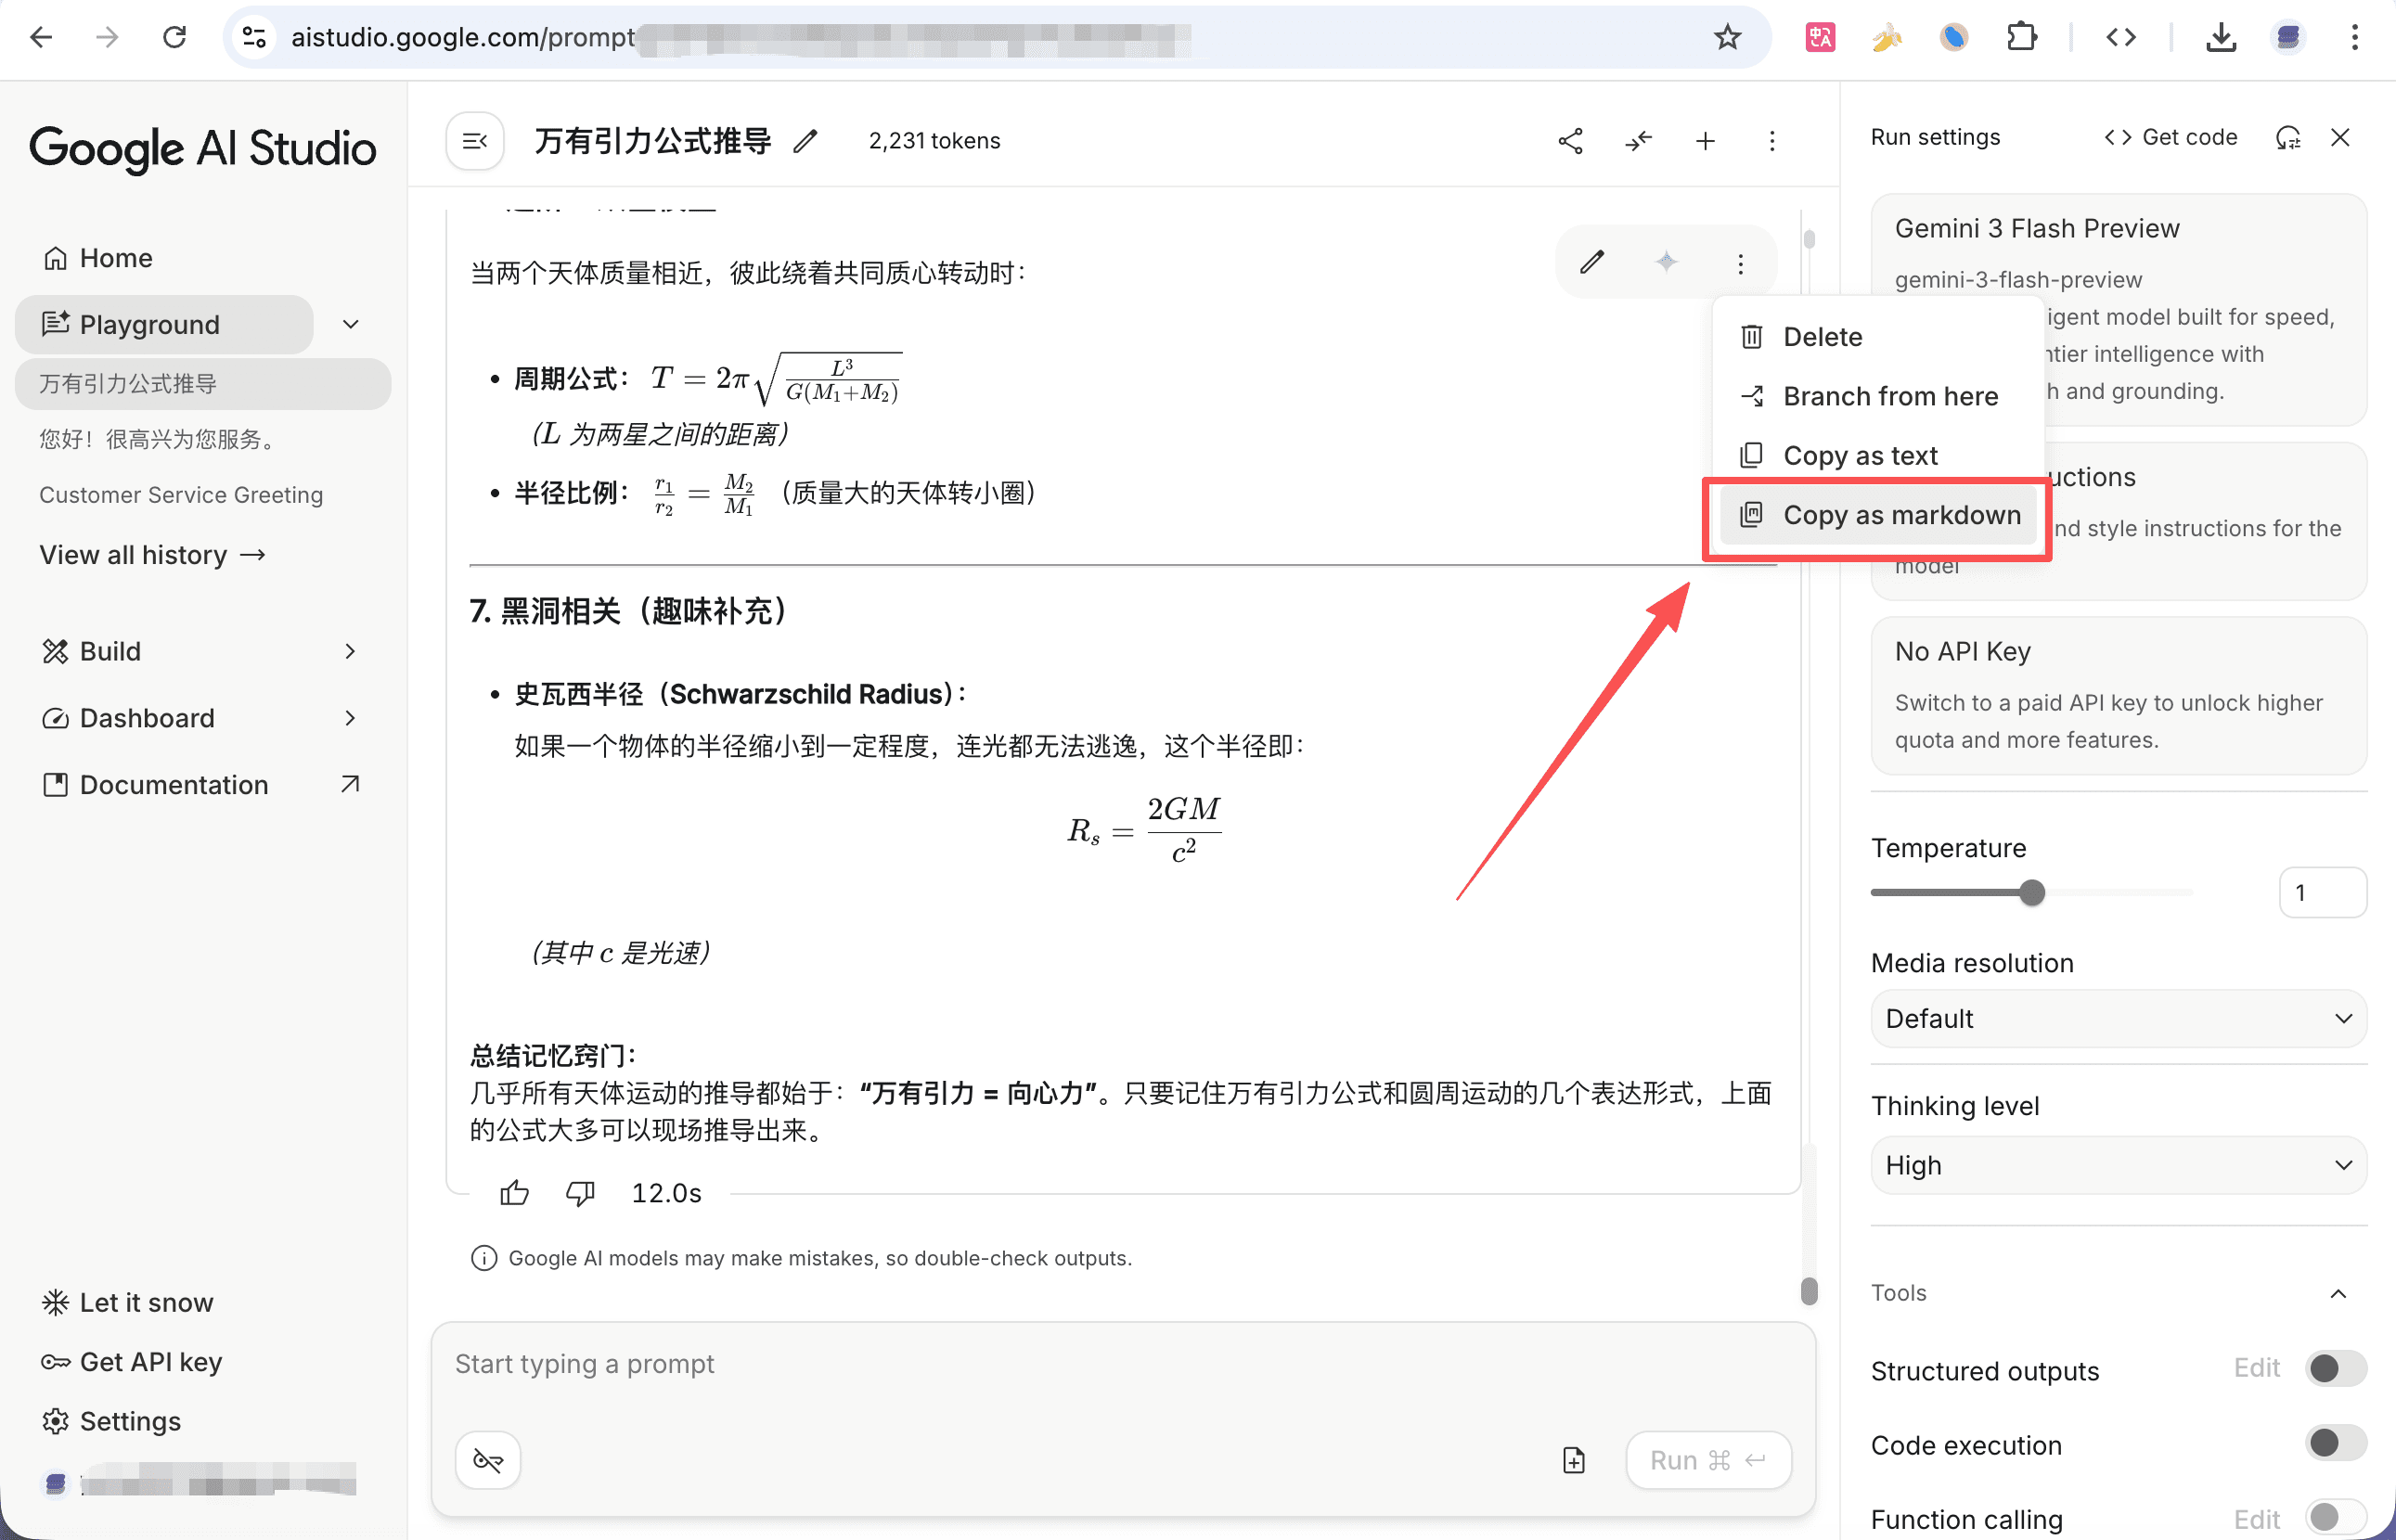Click the compare mode icon
This screenshot has height=1540, width=2396.
pos(1638,141)
